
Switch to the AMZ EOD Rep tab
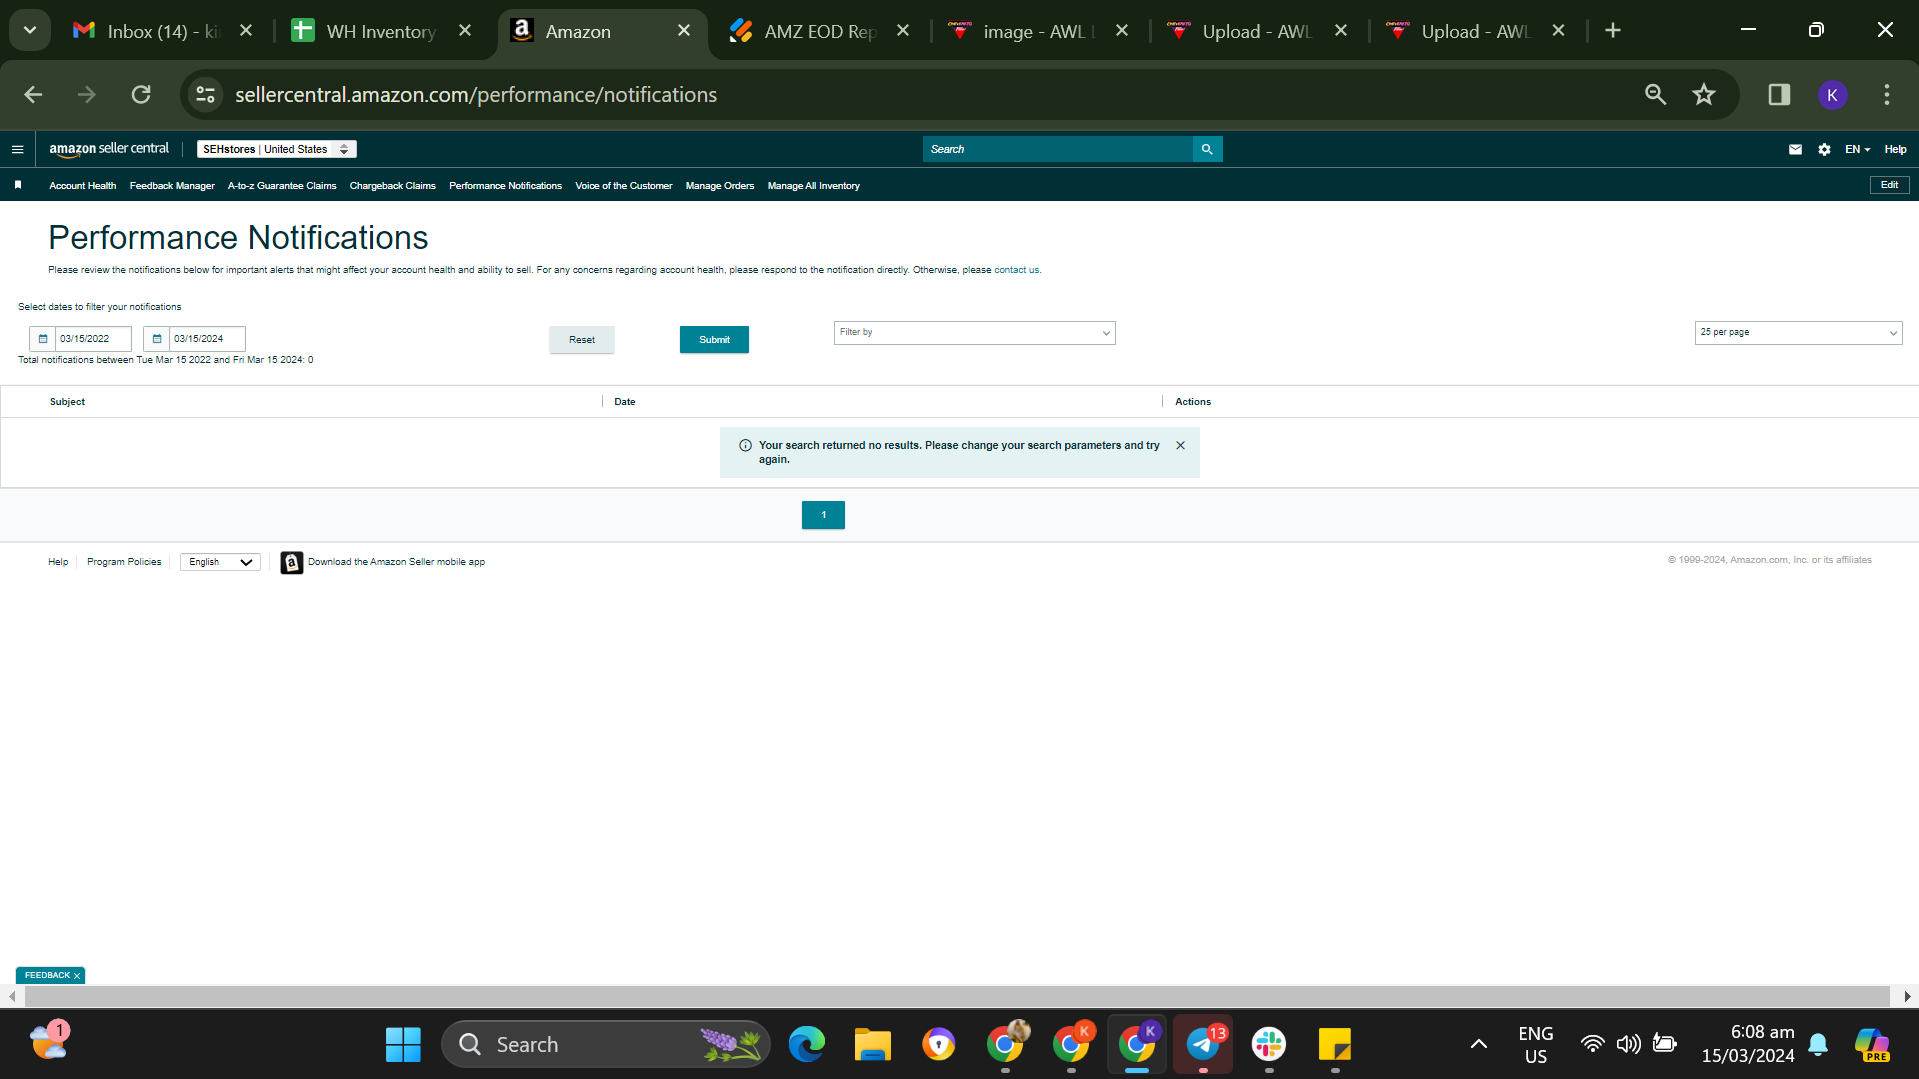pyautogui.click(x=819, y=31)
